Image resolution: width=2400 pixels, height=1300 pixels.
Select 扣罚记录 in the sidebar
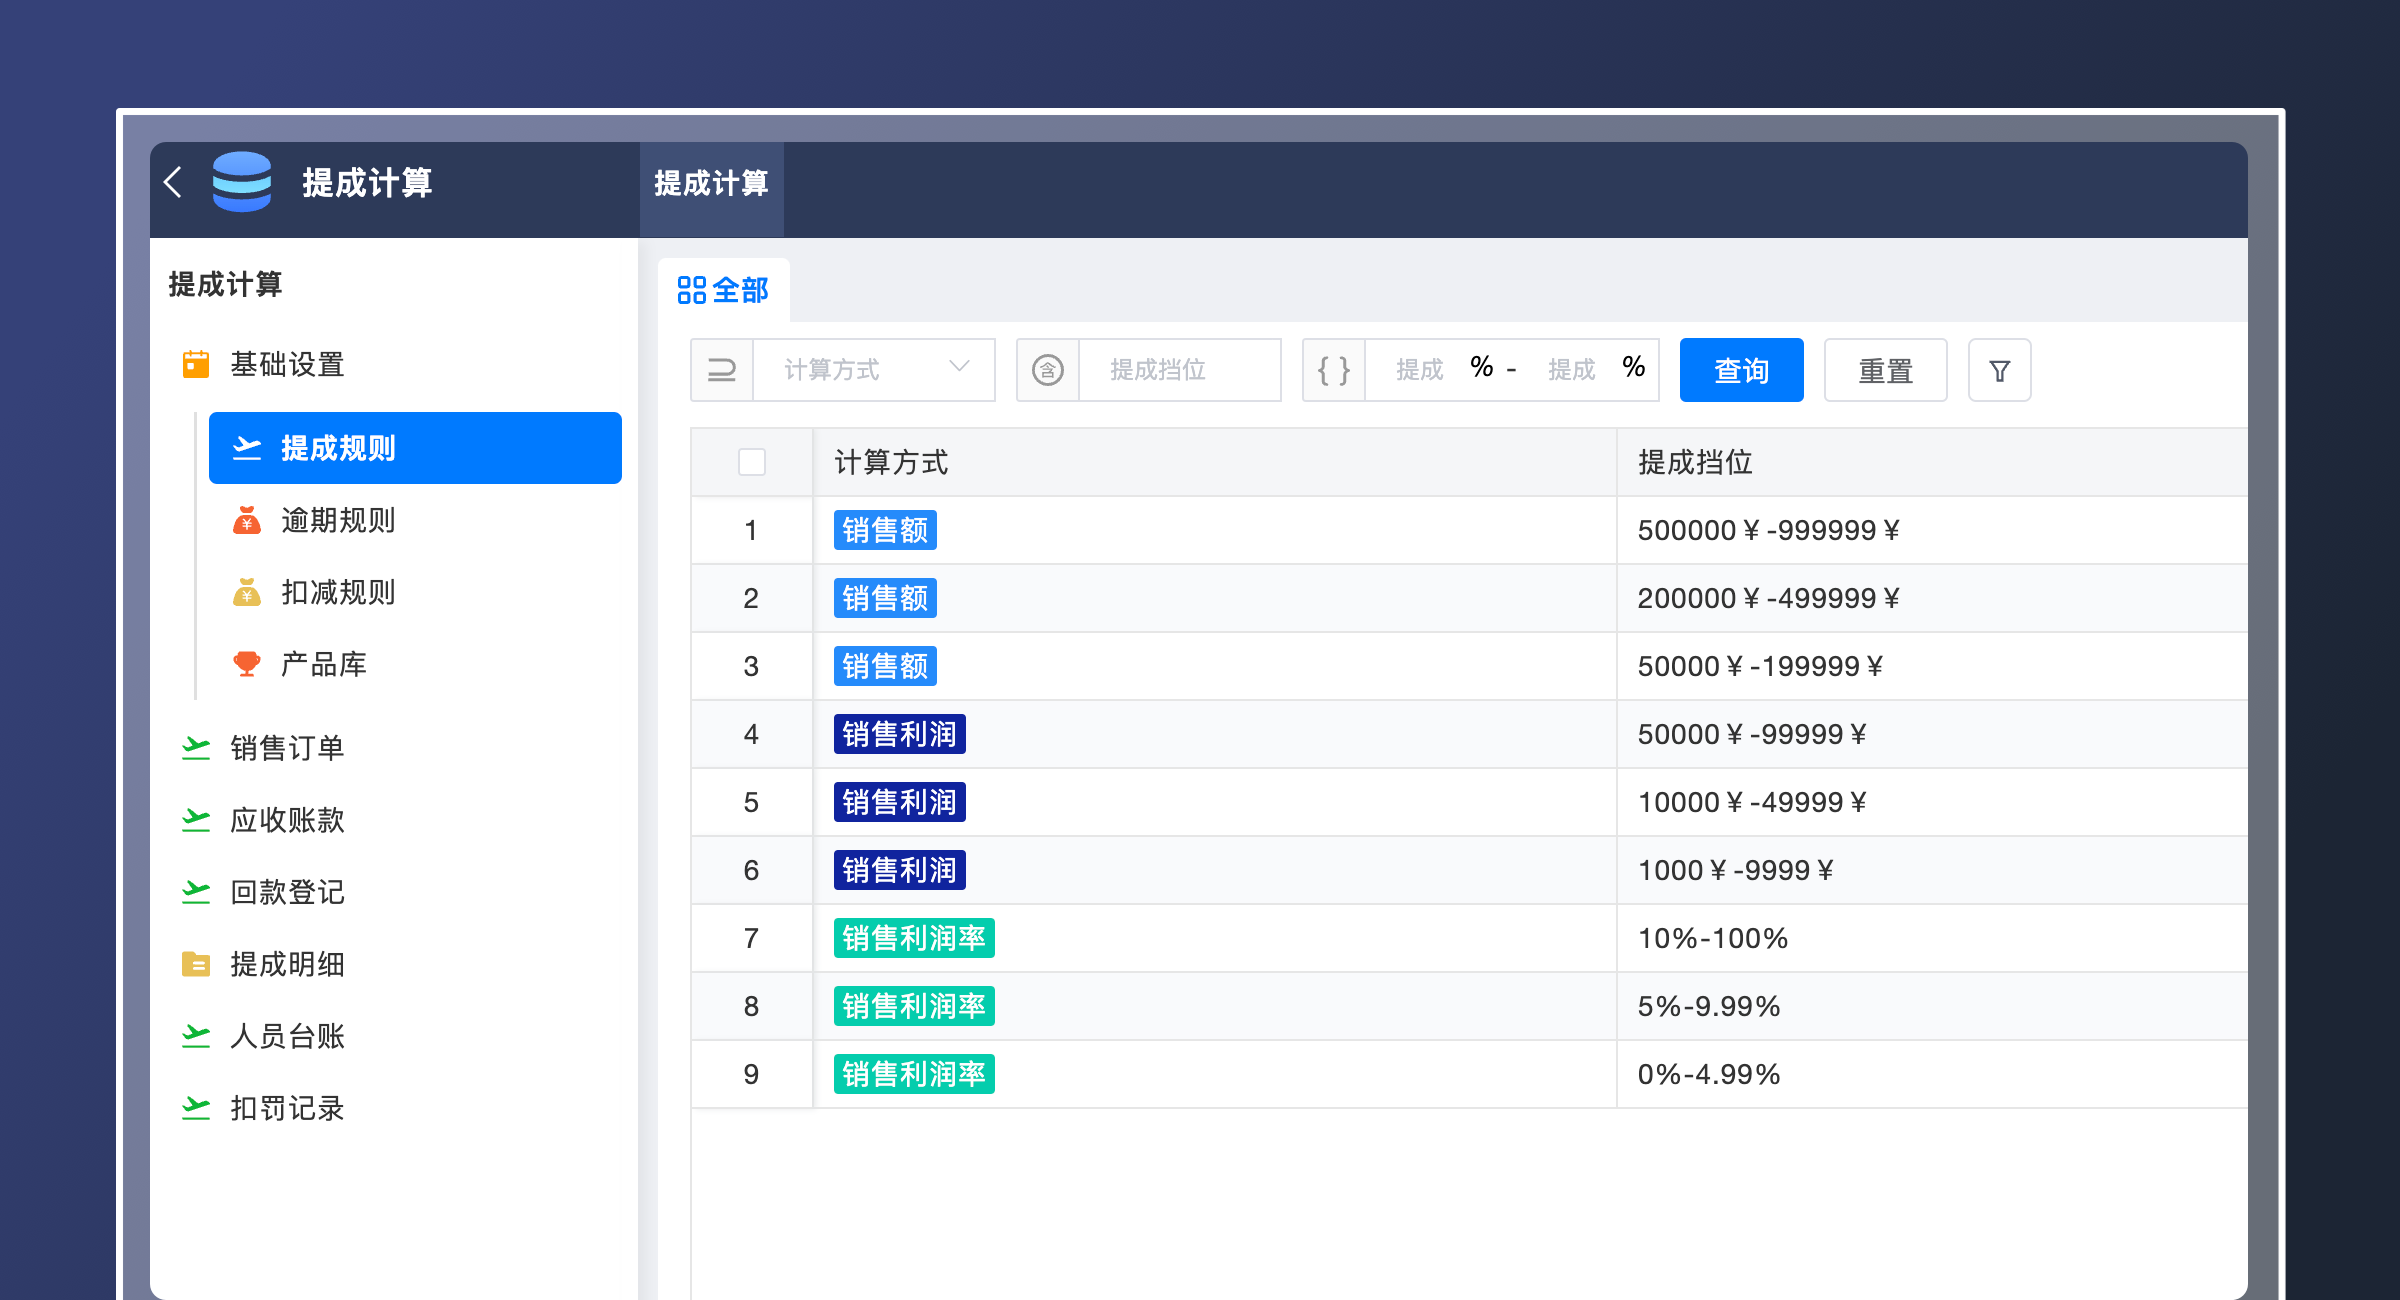click(288, 1108)
